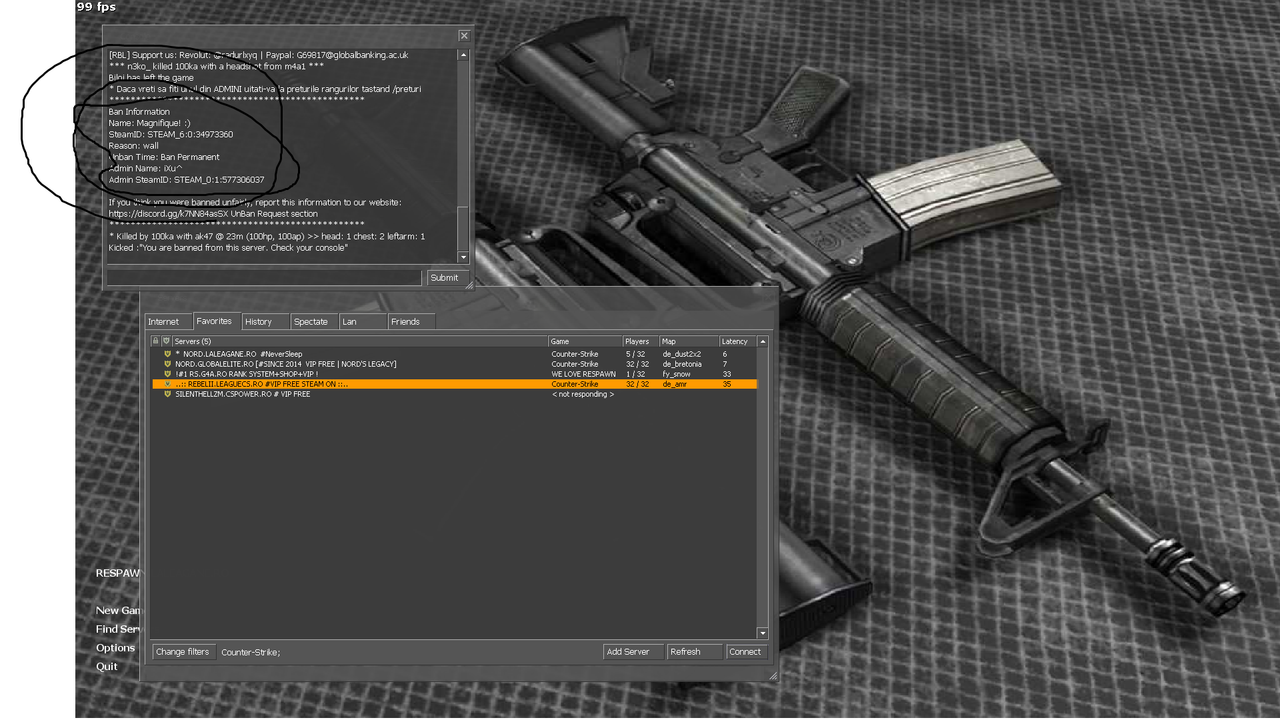Click the 5 / 32 players cell
Image resolution: width=1280 pixels, height=720 pixels.
pyautogui.click(x=635, y=354)
